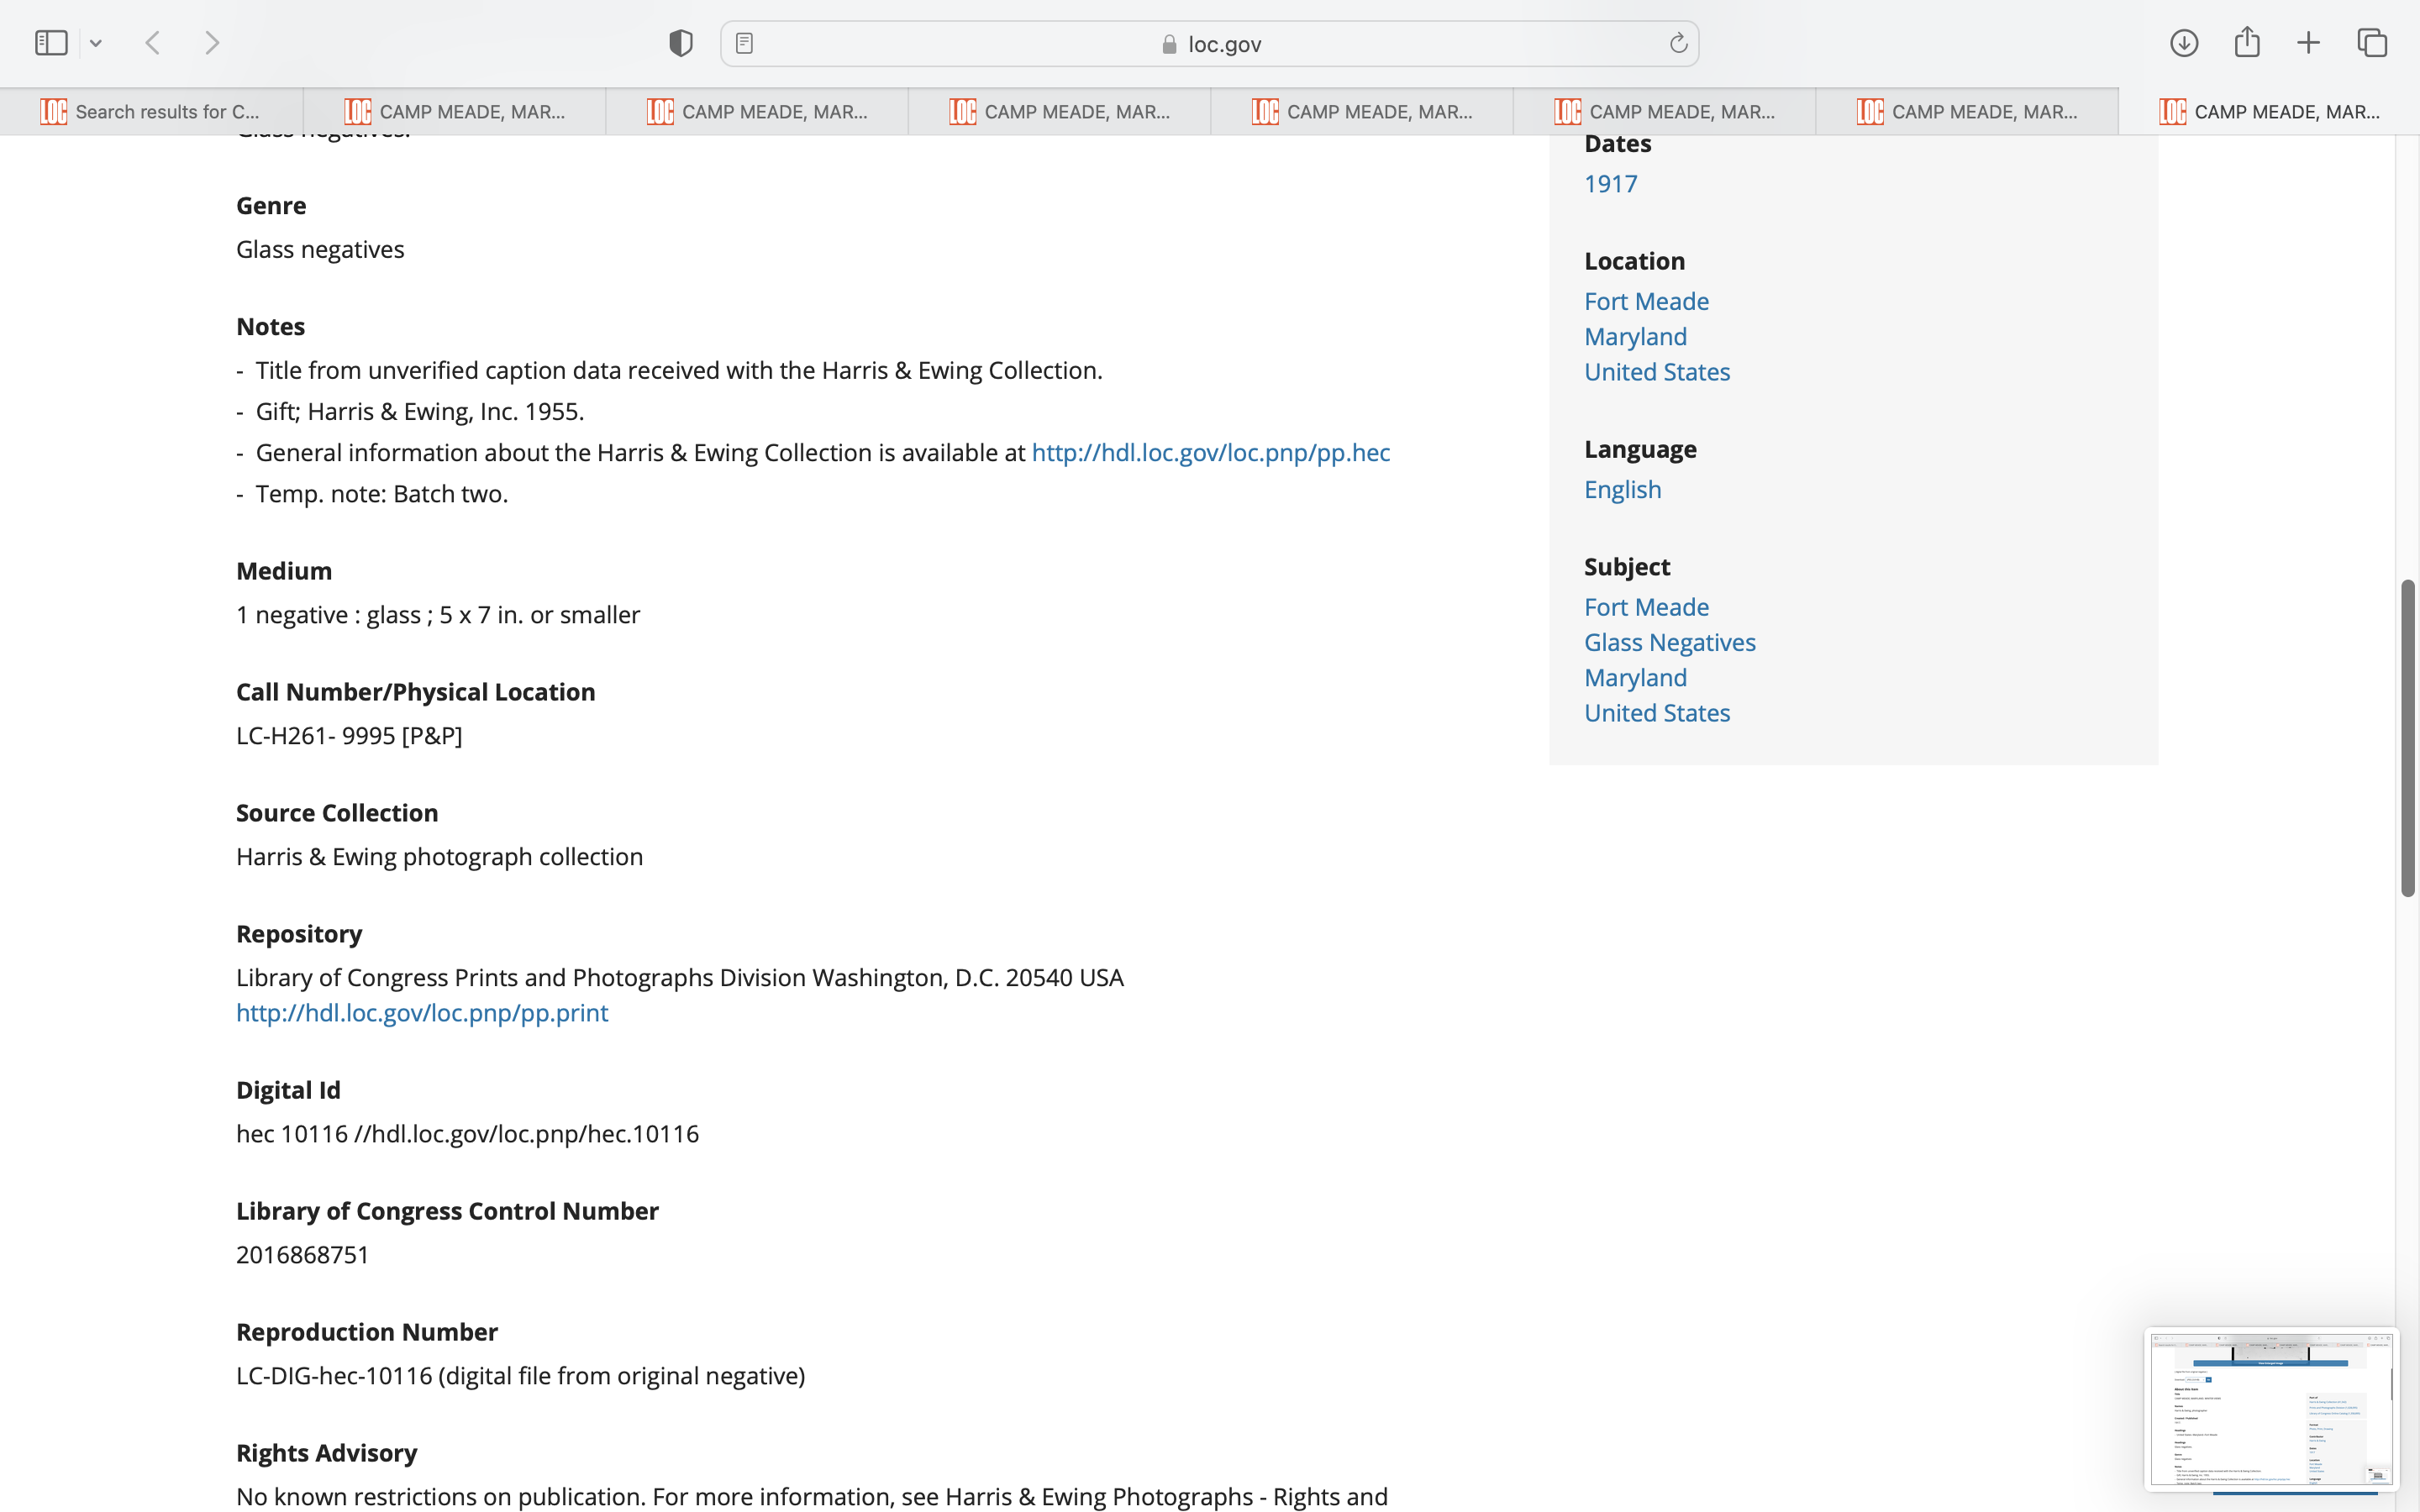
Task: Click the Share icon
Action: click(2247, 43)
